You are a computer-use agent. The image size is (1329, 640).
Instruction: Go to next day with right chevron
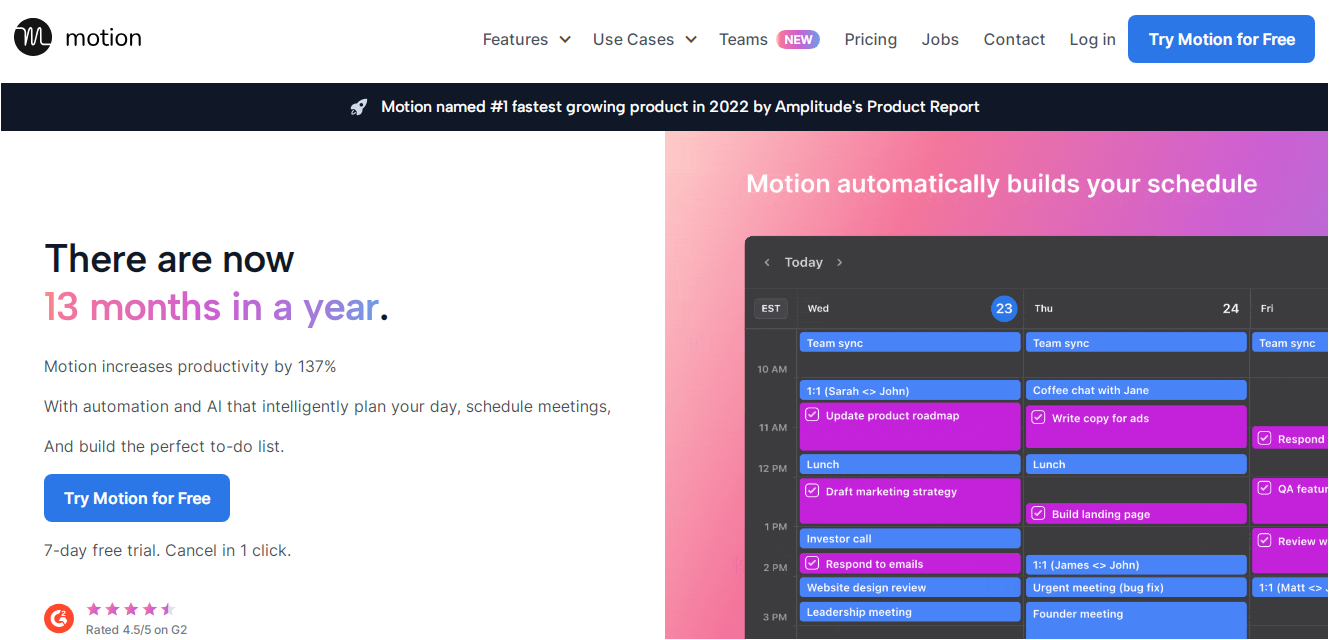839,262
